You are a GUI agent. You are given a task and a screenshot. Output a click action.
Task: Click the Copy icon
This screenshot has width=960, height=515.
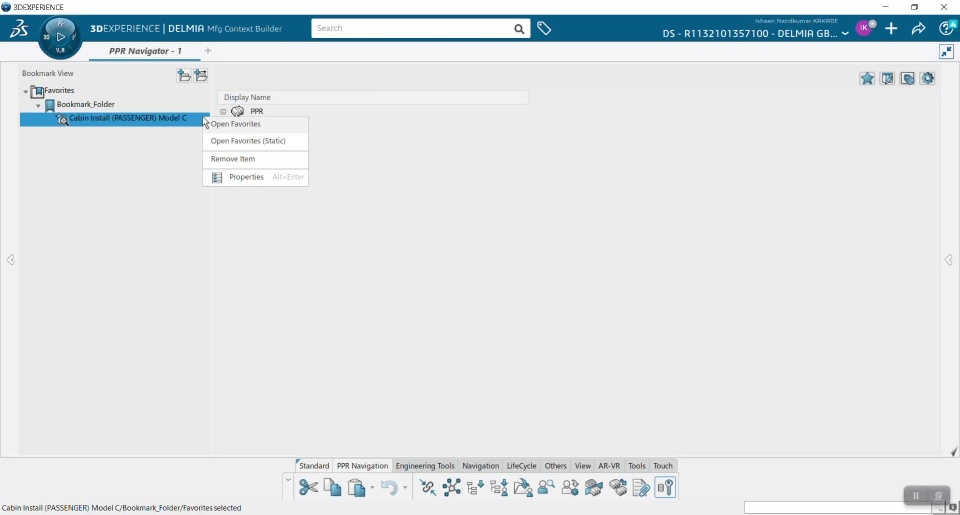[332, 487]
